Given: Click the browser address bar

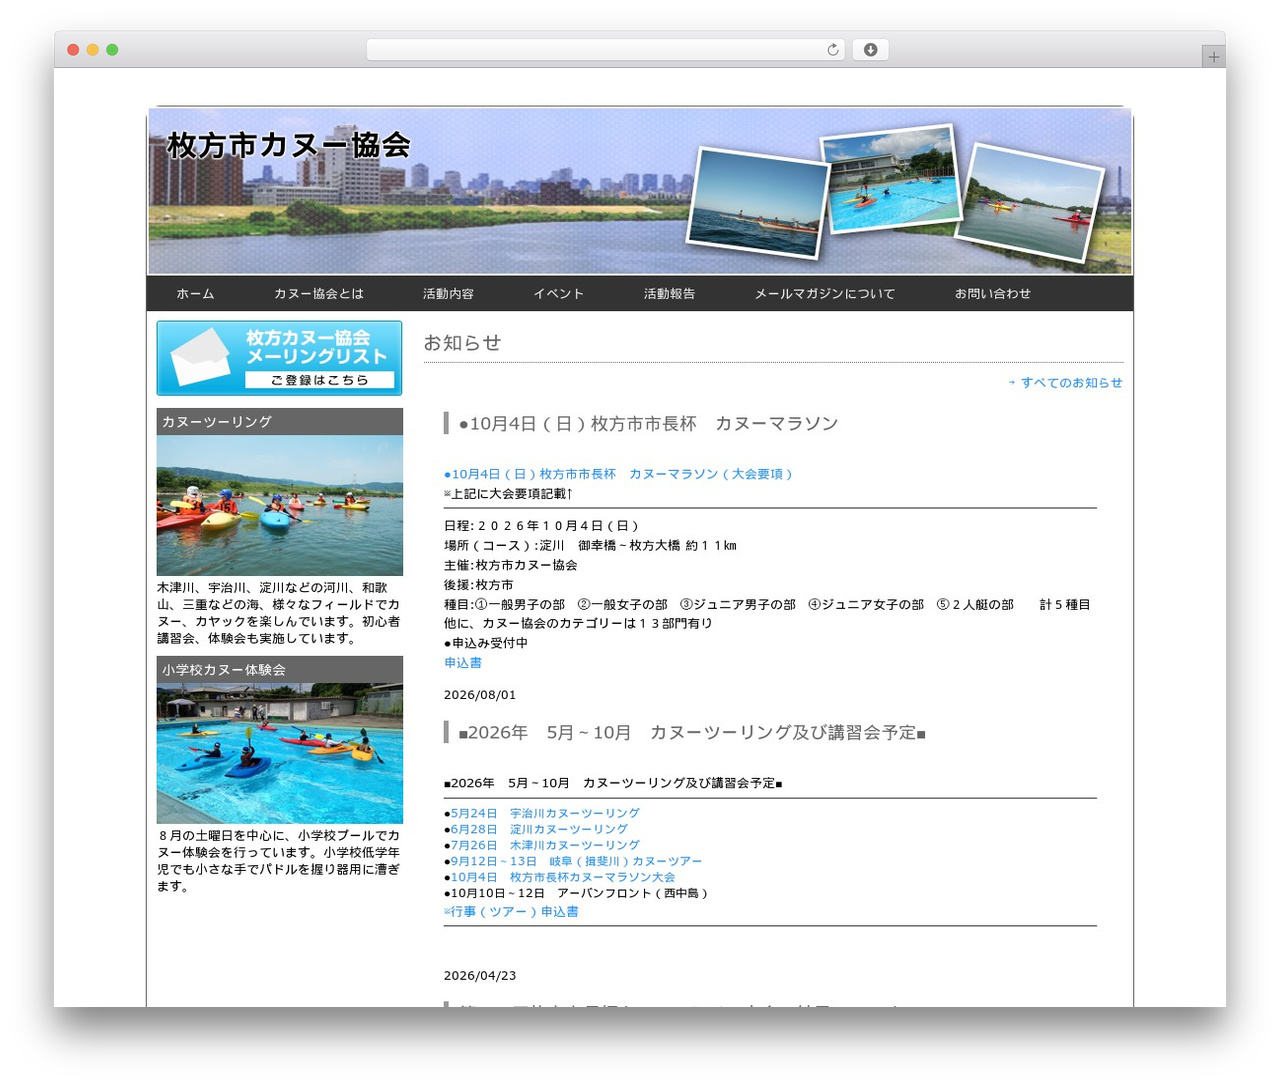Looking at the screenshot, I should 606,50.
